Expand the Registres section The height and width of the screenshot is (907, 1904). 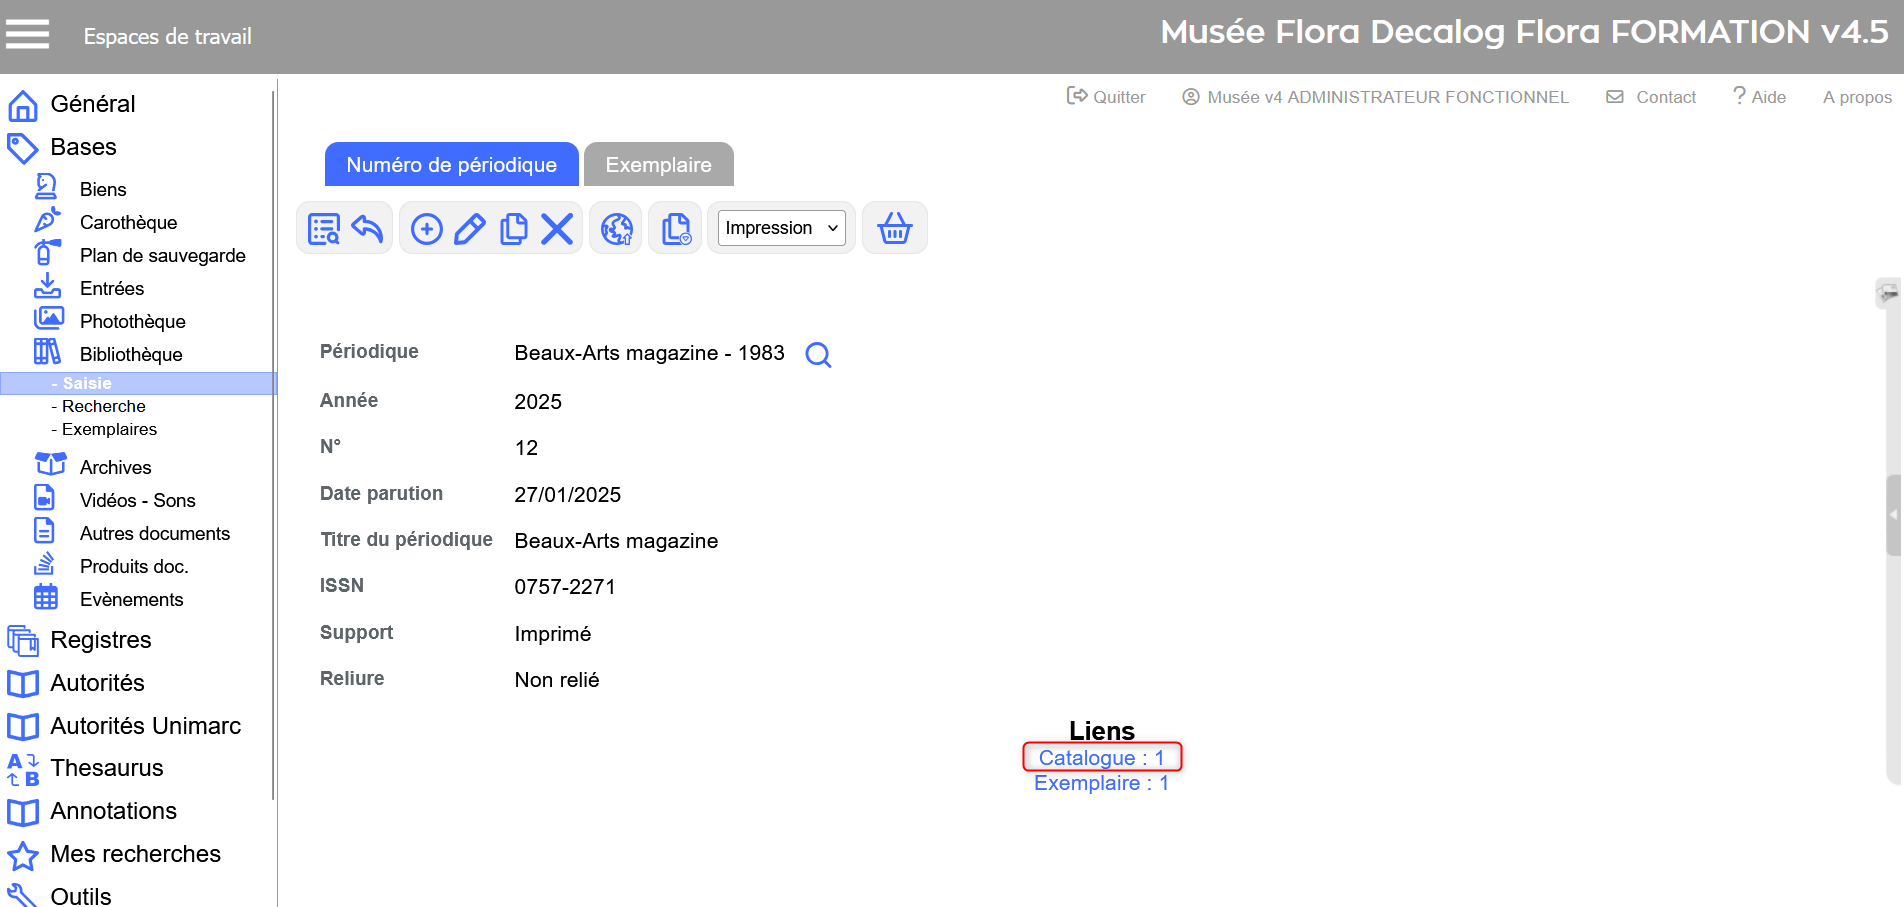[x=100, y=640]
